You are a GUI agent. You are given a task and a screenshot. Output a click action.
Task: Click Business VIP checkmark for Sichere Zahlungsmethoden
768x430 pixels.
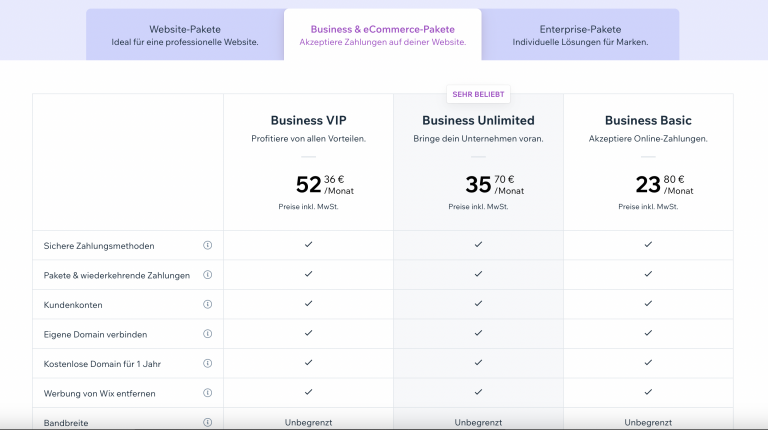click(x=308, y=245)
